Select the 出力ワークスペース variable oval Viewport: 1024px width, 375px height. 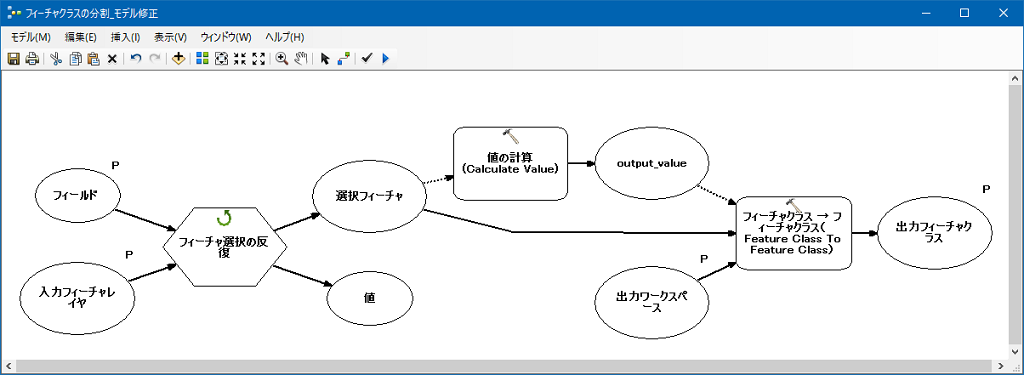coord(652,302)
